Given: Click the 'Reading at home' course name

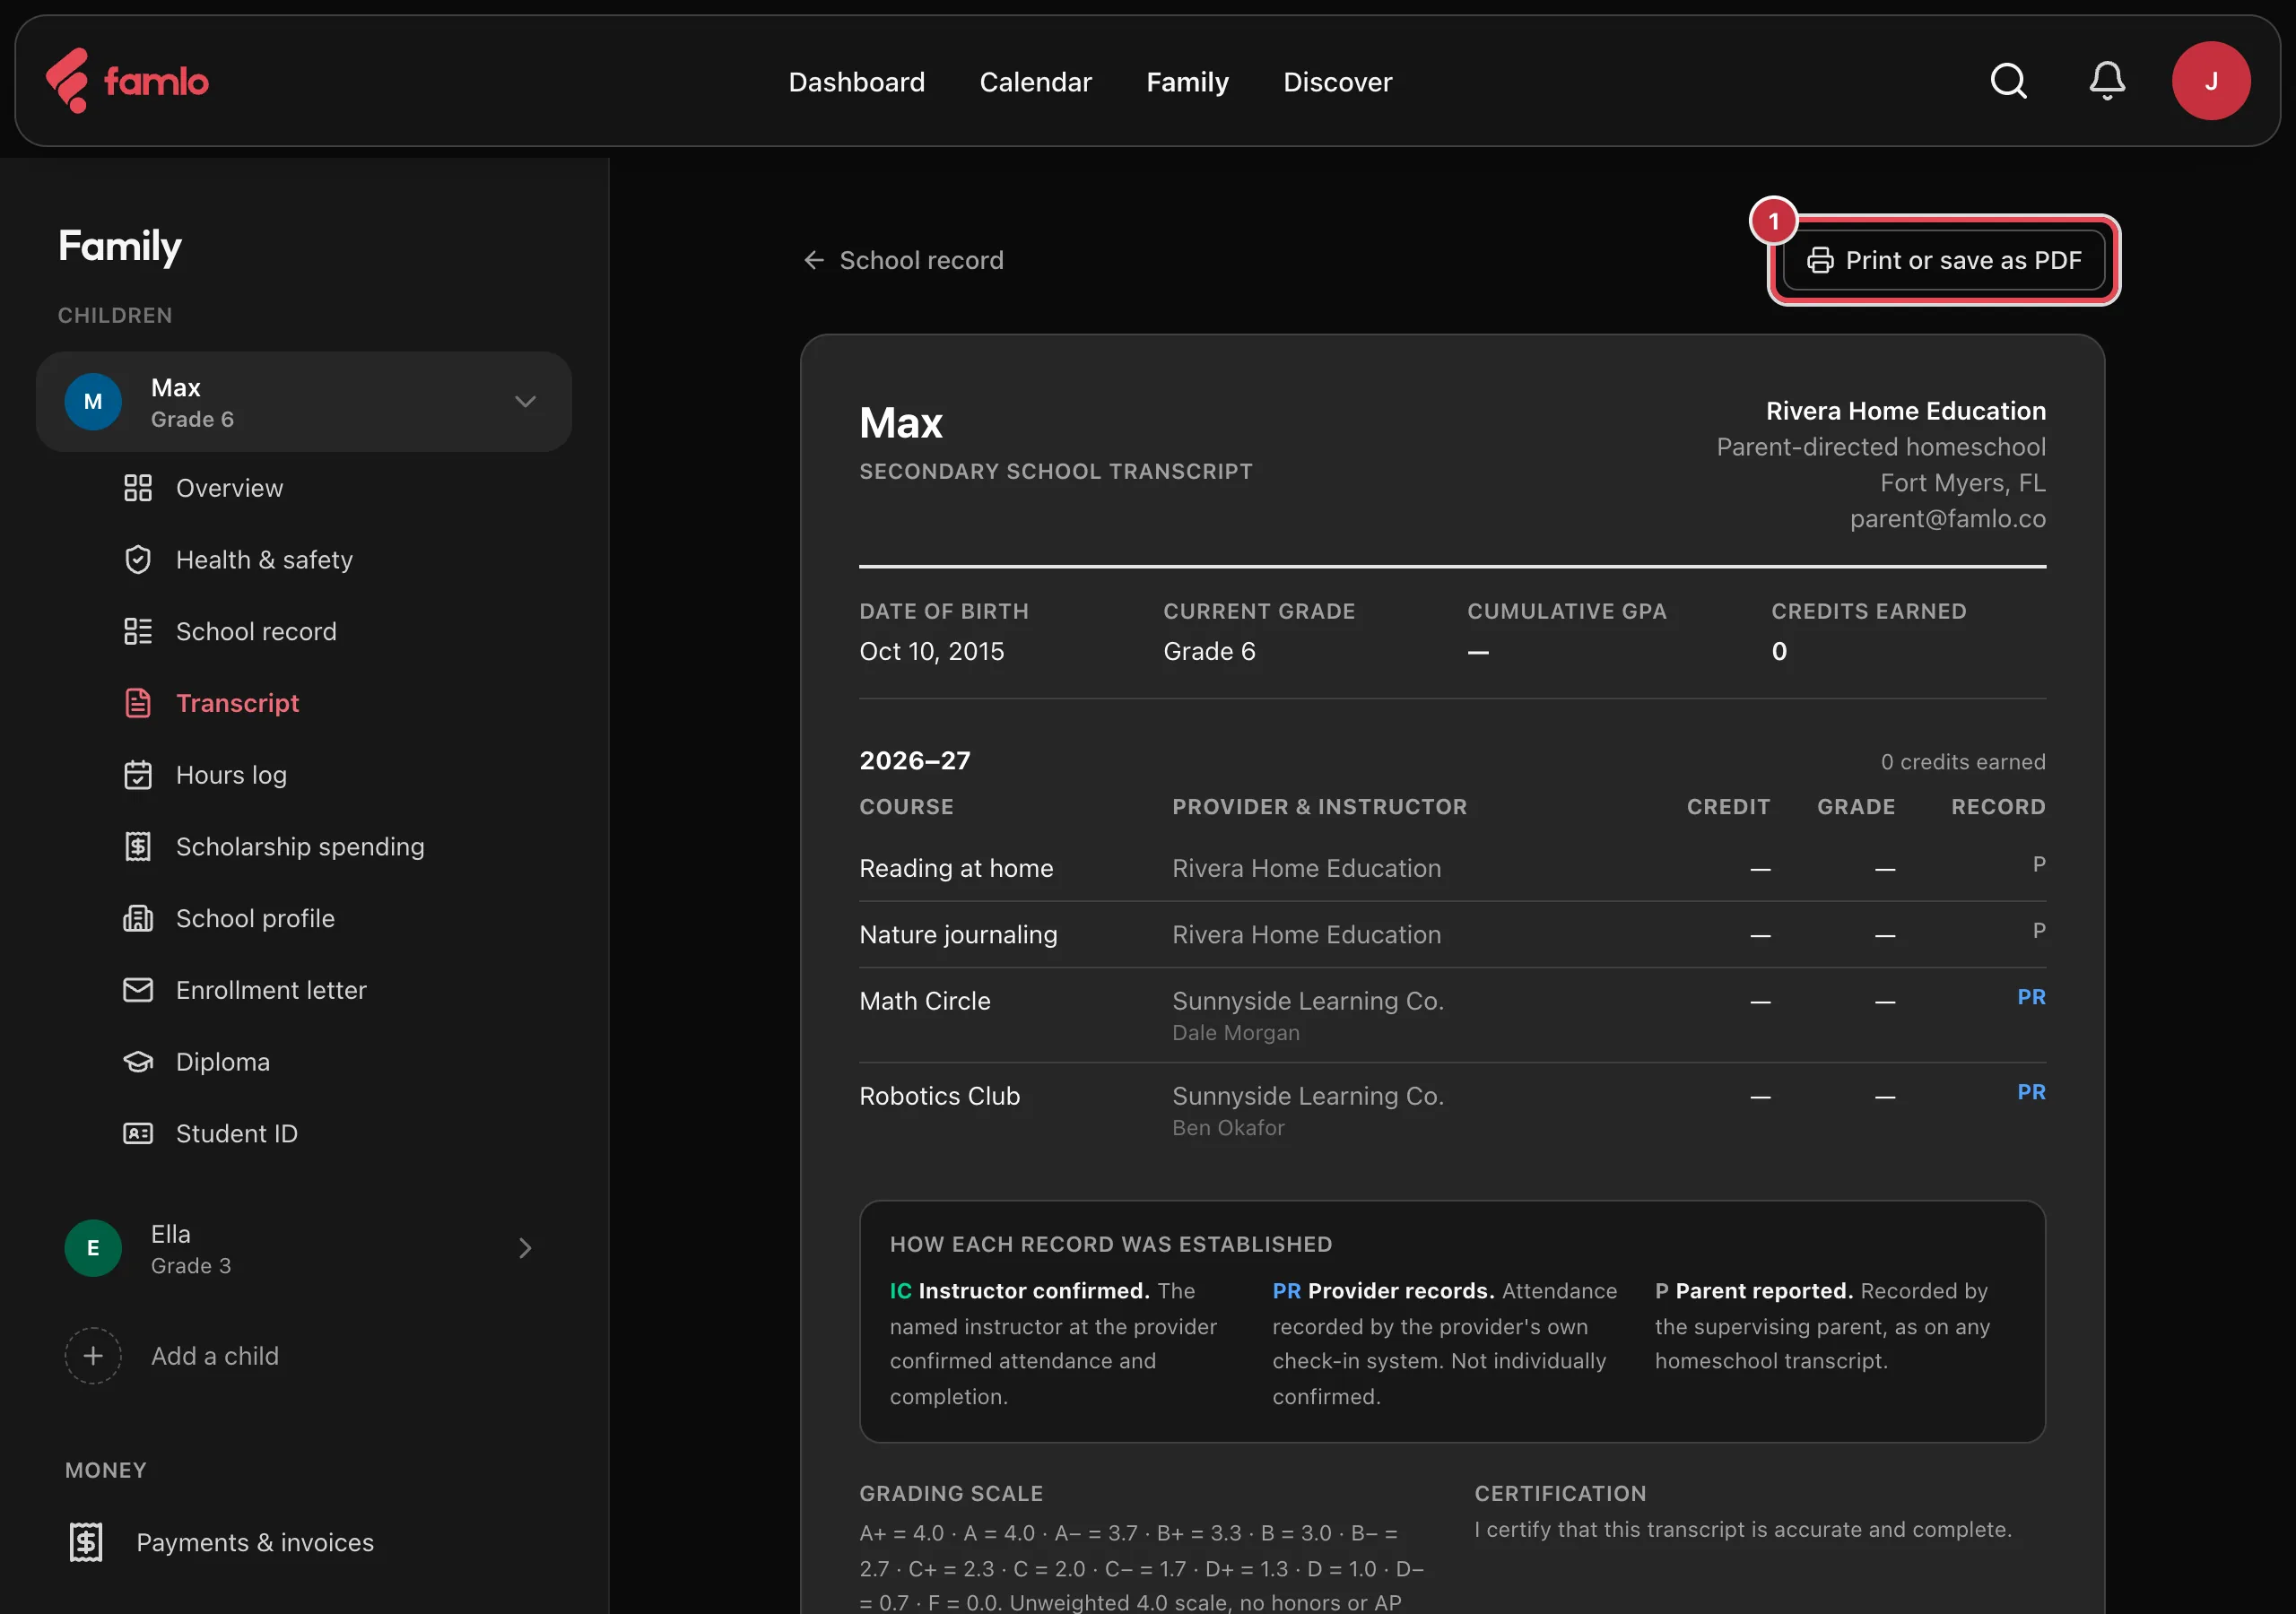Looking at the screenshot, I should pyautogui.click(x=956, y=868).
